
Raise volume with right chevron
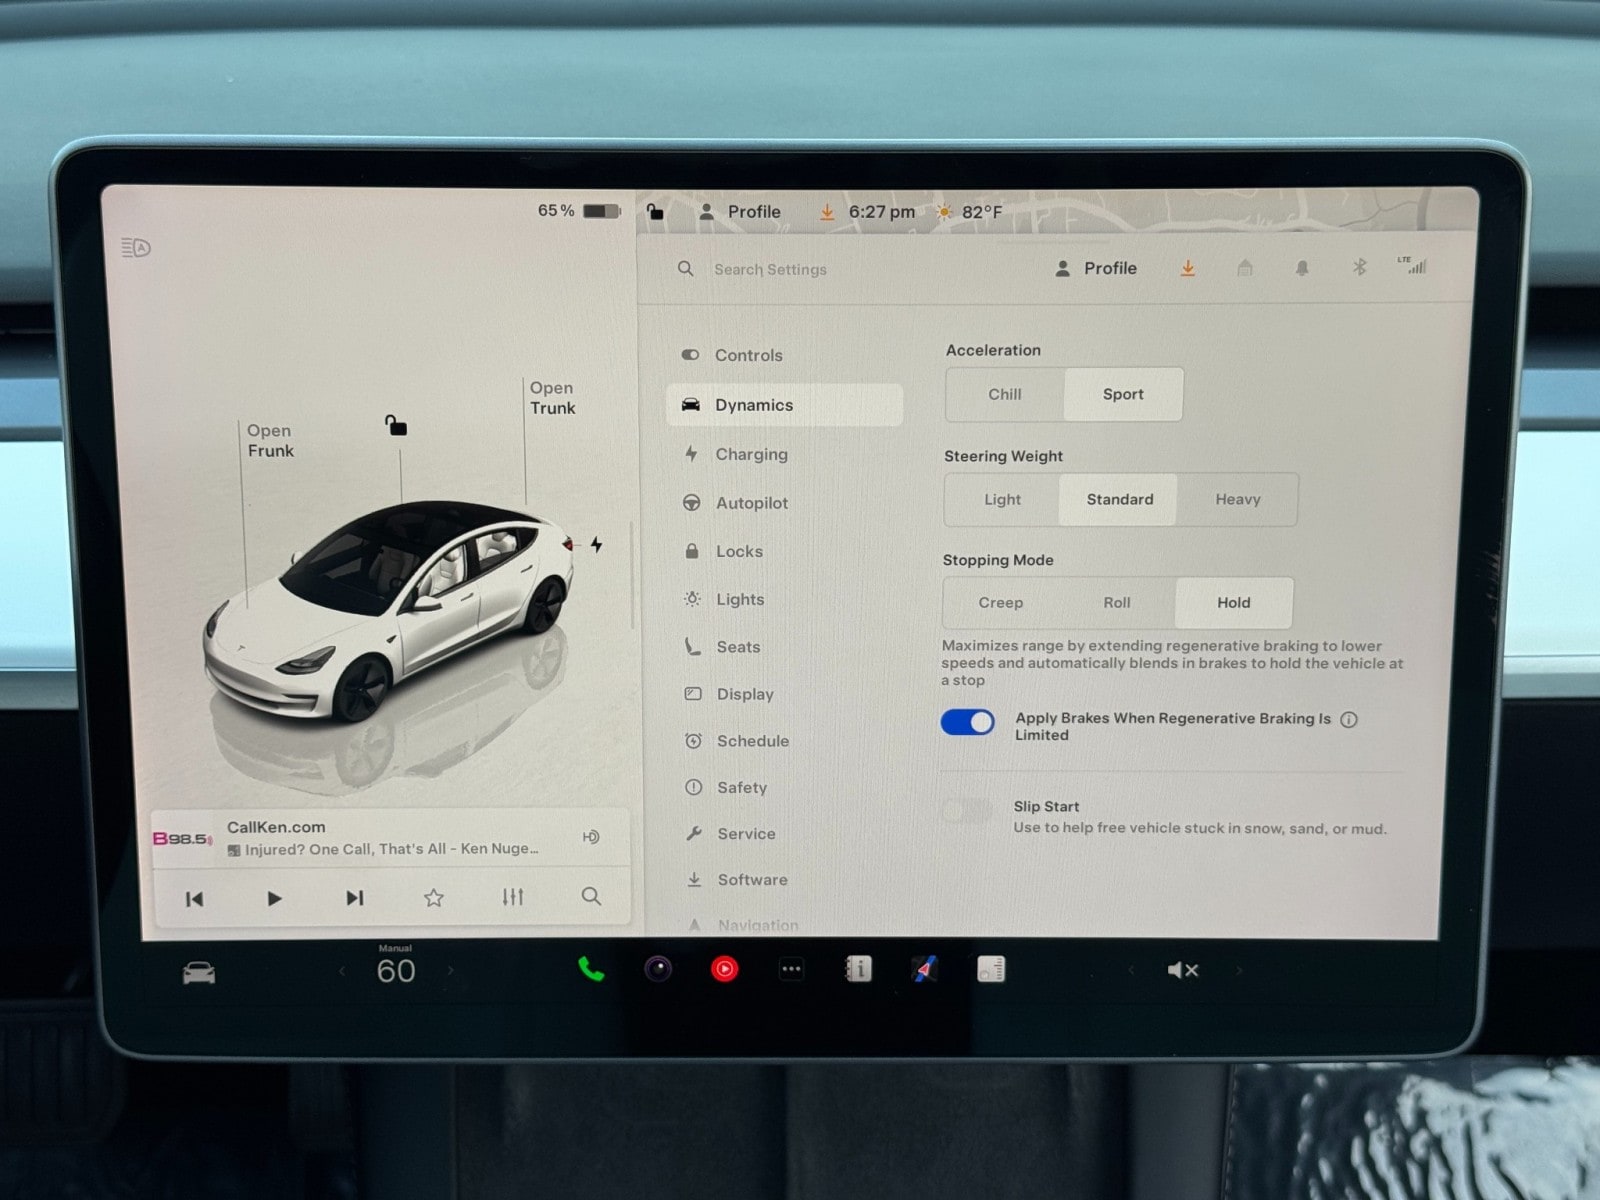click(x=1238, y=970)
